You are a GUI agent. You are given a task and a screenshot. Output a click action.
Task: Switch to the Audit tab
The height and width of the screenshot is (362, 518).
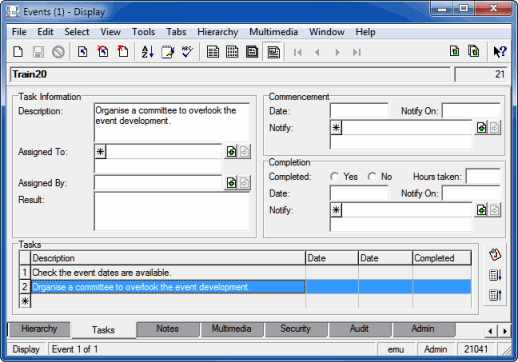[359, 329]
